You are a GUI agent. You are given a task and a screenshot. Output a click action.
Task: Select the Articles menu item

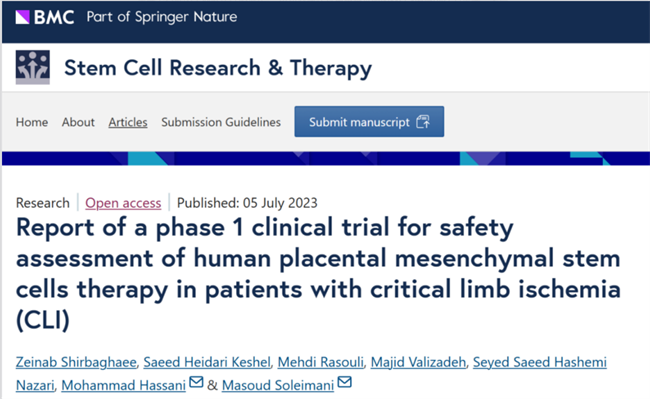128,122
